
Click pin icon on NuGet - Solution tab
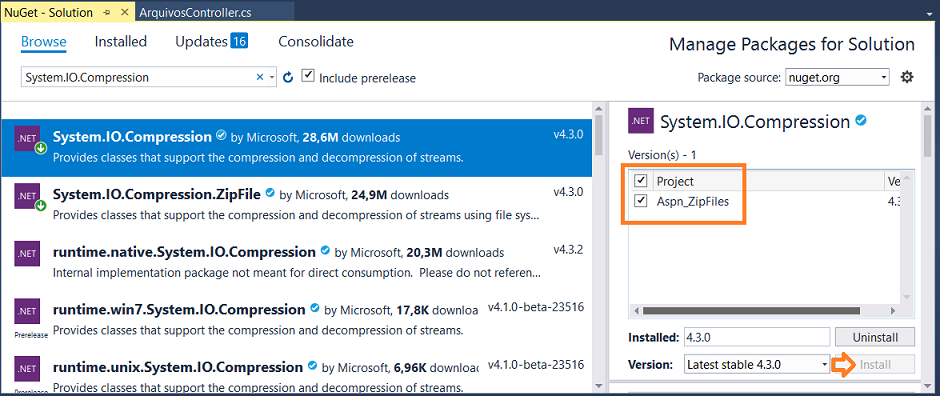click(106, 12)
